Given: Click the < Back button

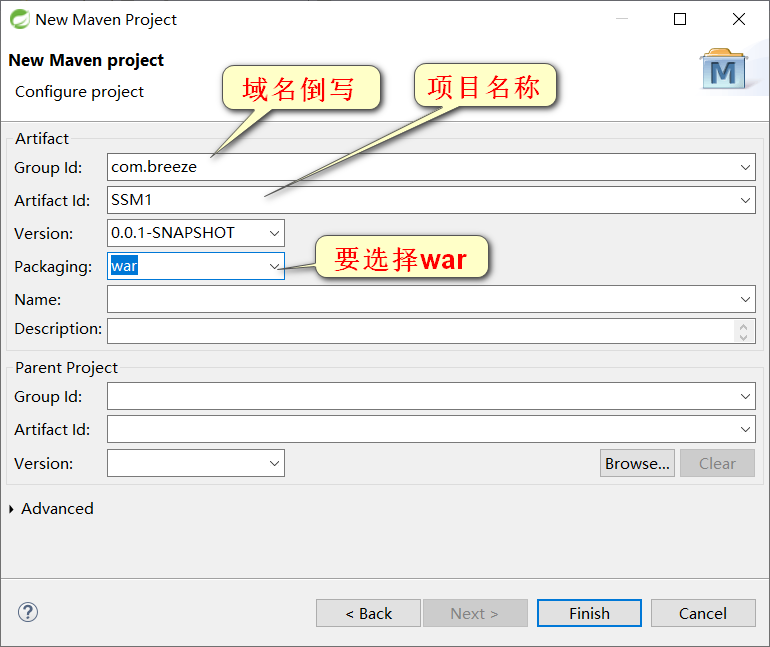Looking at the screenshot, I should click(368, 613).
